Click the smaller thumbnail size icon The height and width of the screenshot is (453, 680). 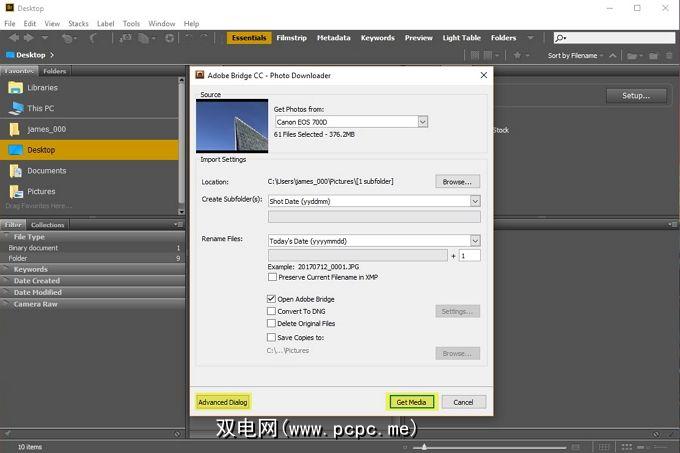405,447
